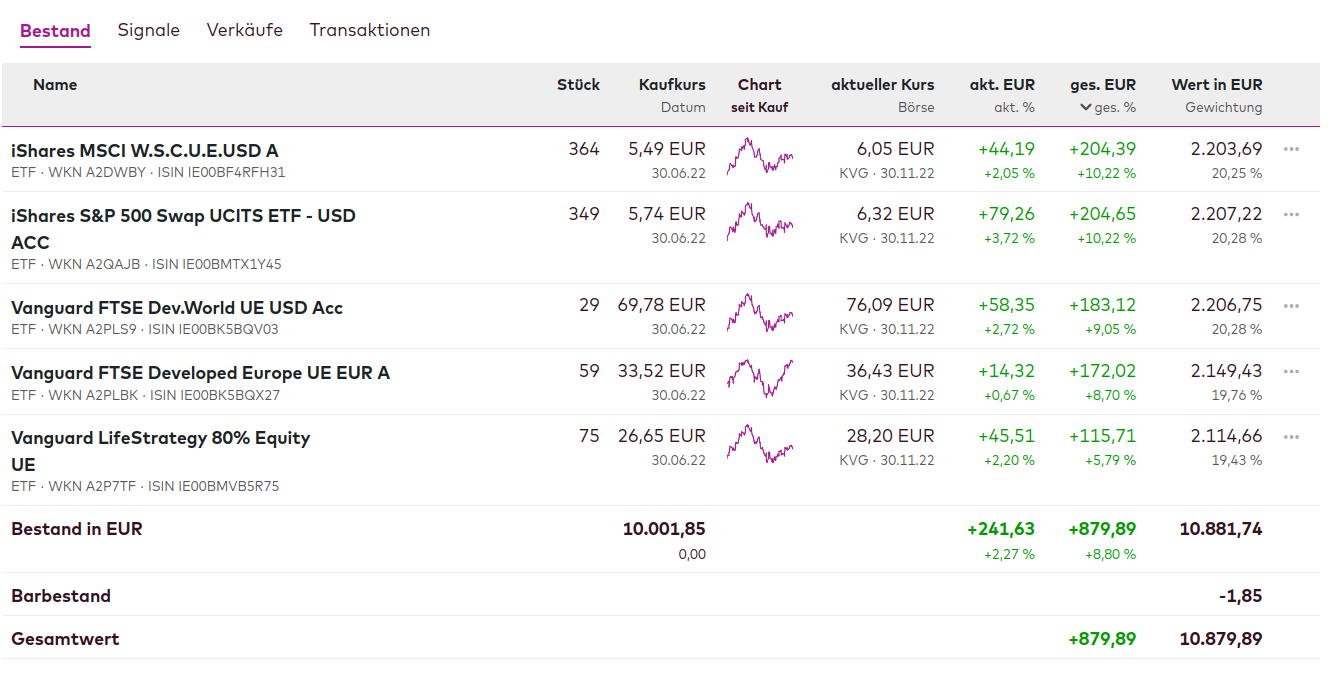The height and width of the screenshot is (688, 1329).
Task: Sort by the Stück column header
Action: [578, 85]
